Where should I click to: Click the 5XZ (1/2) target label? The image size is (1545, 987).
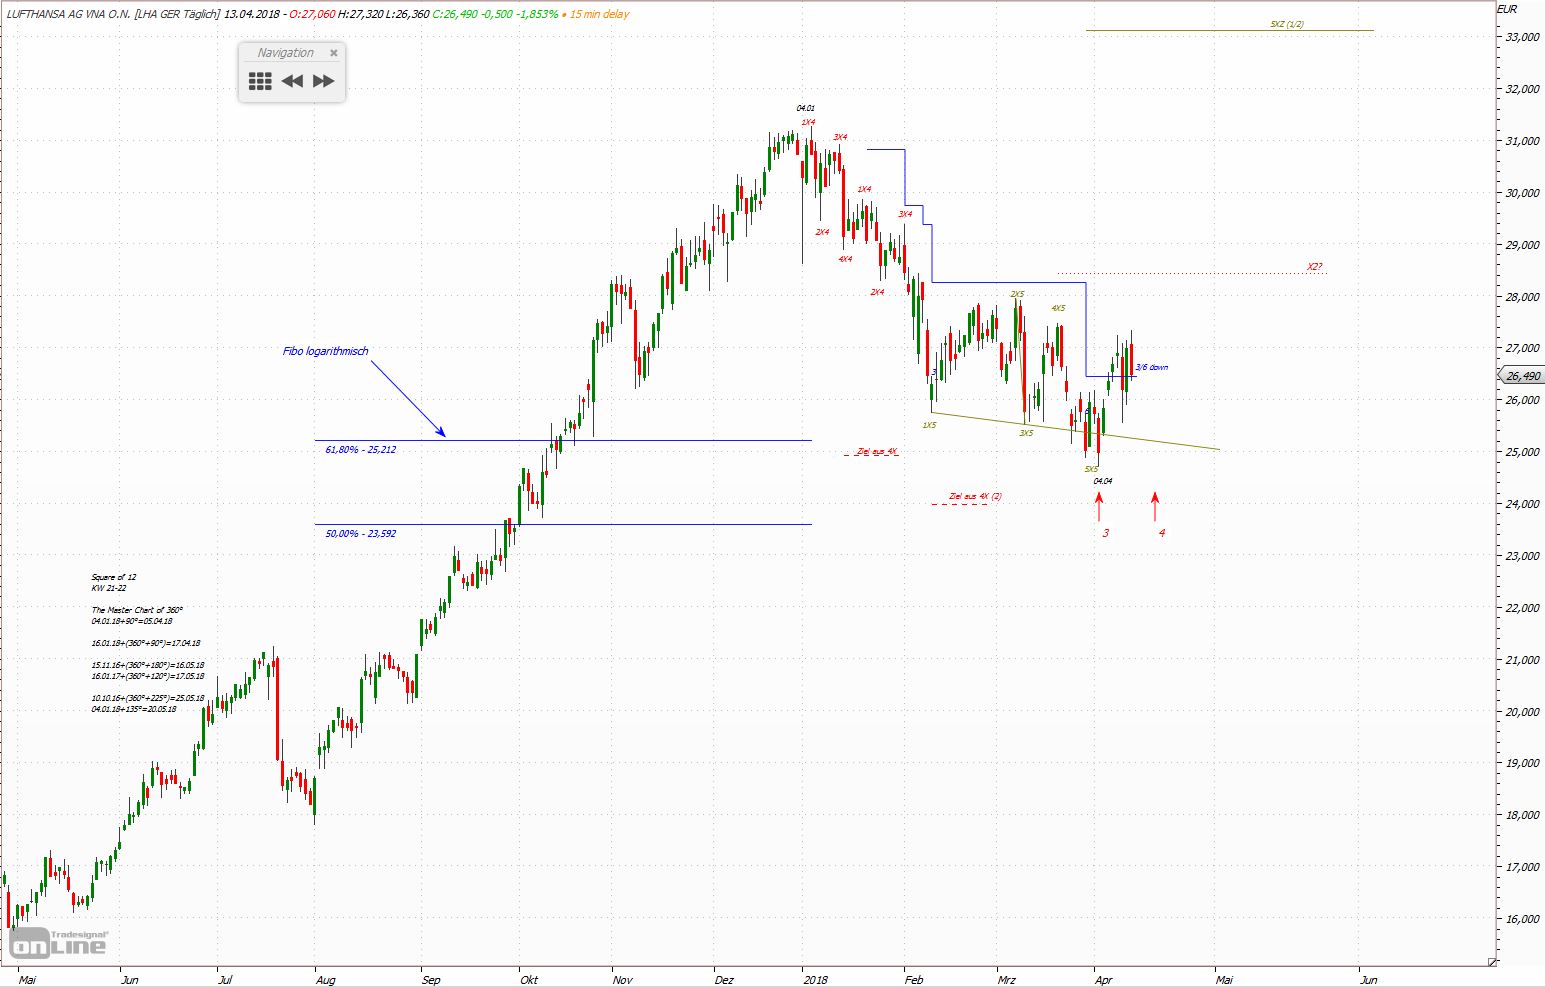[x=1287, y=24]
